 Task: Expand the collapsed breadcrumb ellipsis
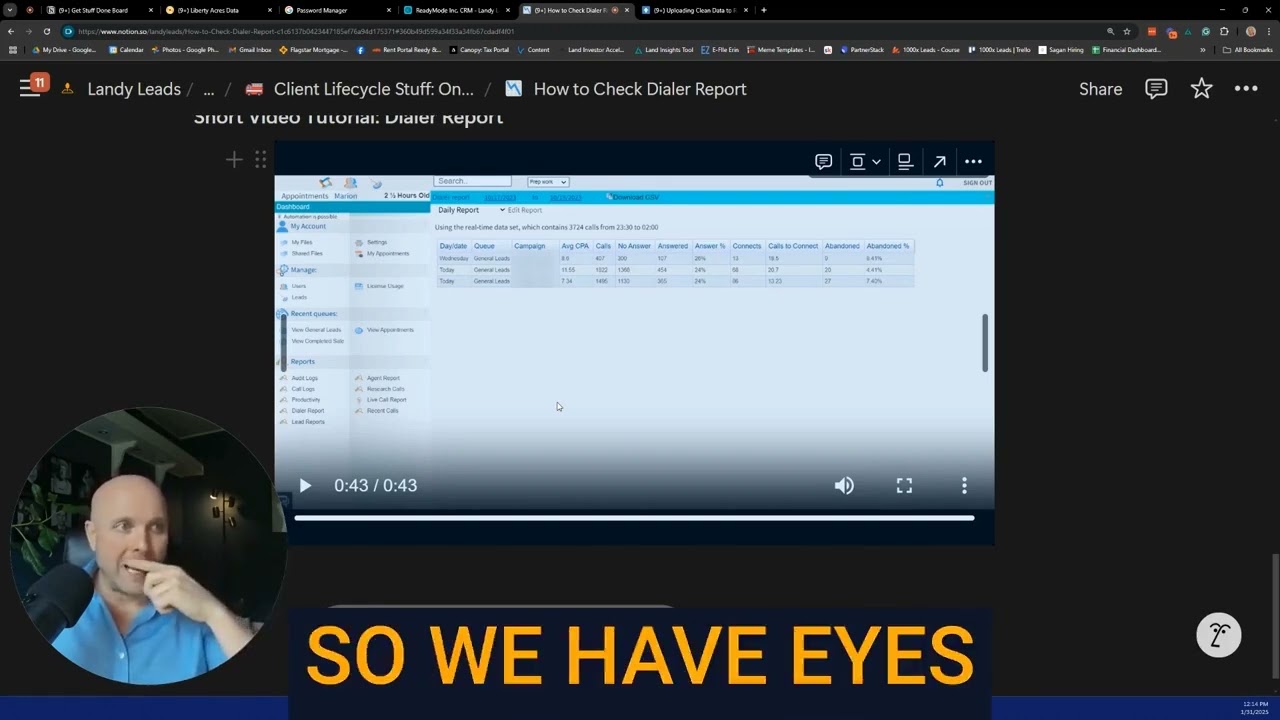(208, 89)
